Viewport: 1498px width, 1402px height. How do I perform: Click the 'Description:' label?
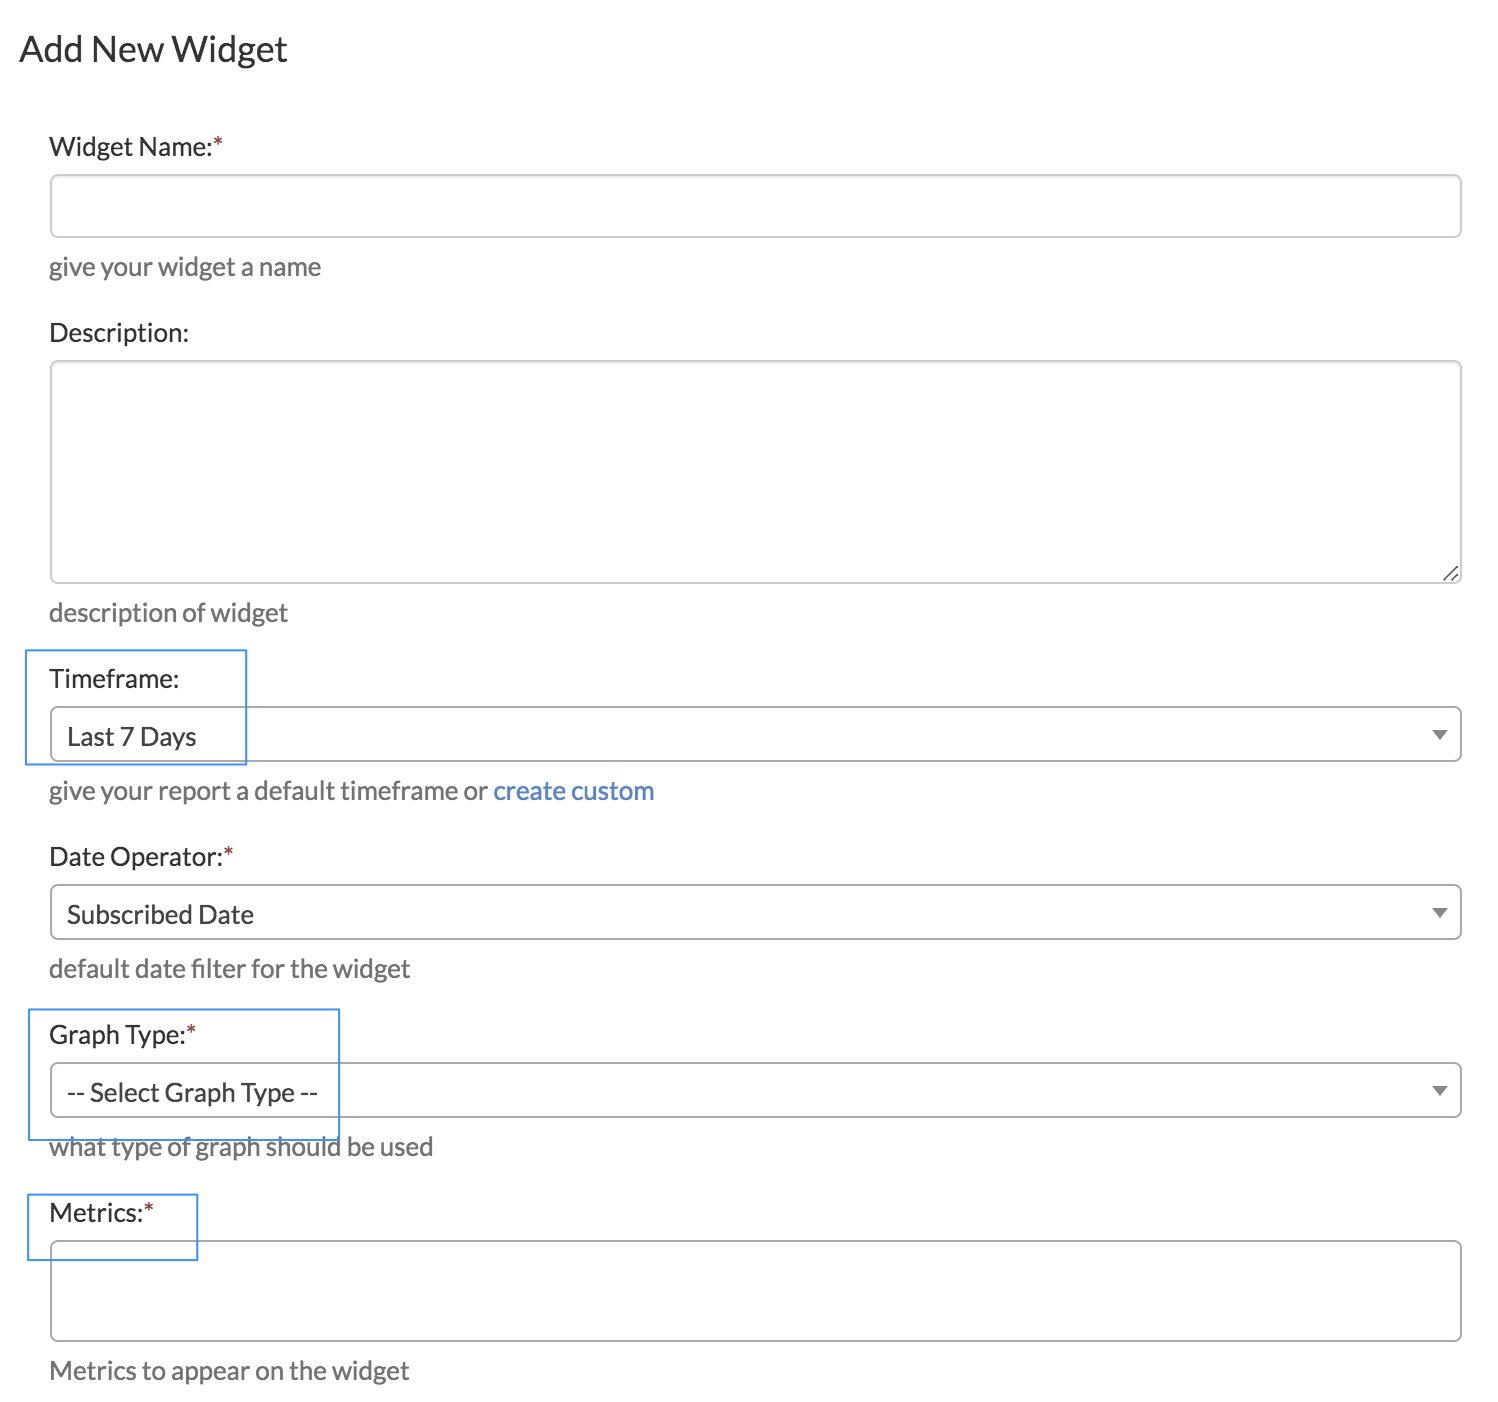coord(119,333)
